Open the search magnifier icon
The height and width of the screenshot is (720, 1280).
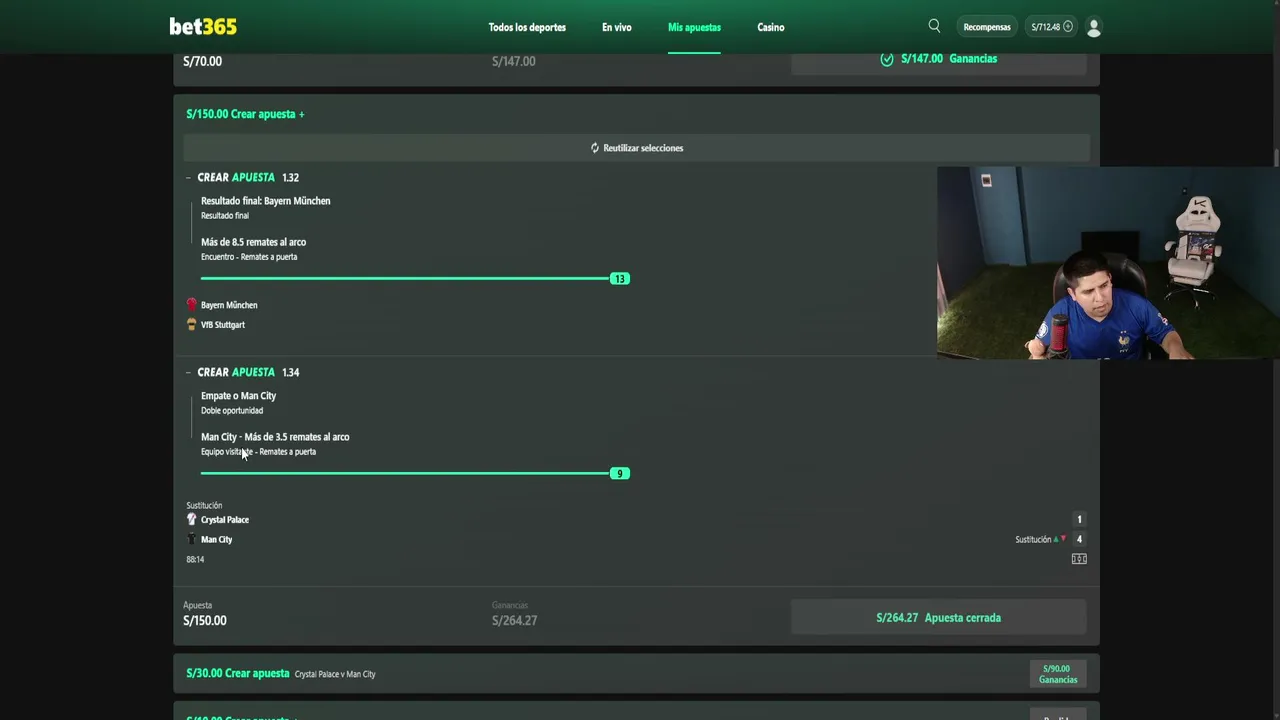coord(934,26)
